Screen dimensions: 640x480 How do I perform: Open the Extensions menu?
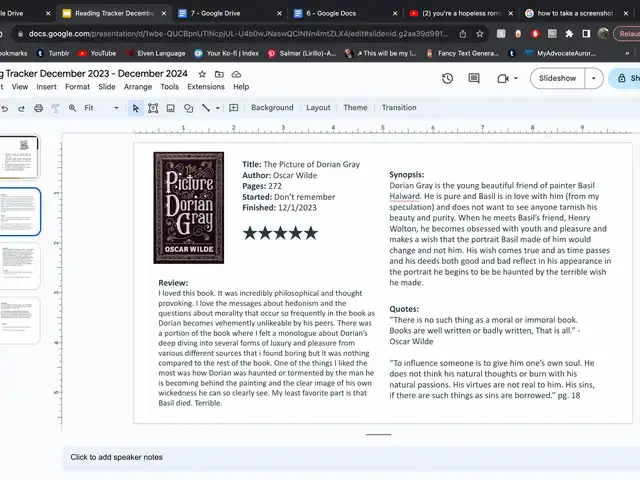pyautogui.click(x=205, y=87)
